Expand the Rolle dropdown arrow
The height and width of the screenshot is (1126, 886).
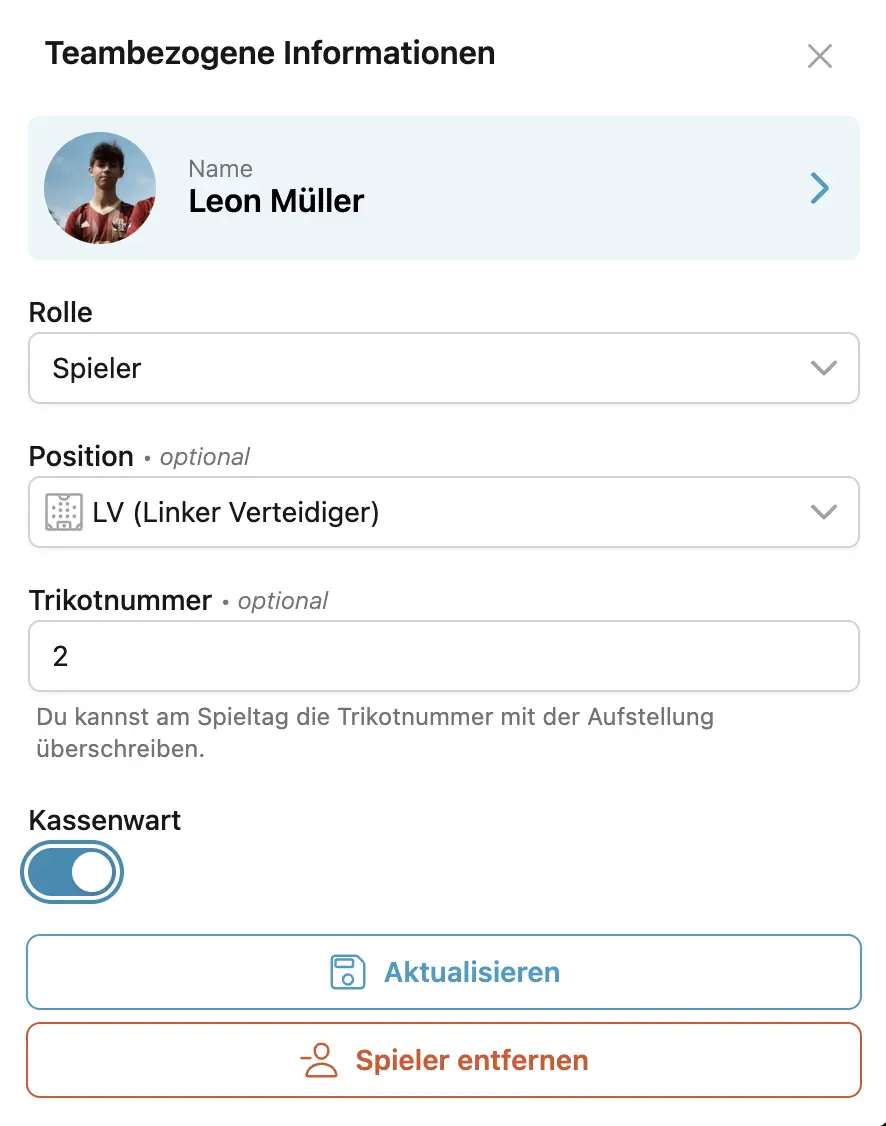824,368
